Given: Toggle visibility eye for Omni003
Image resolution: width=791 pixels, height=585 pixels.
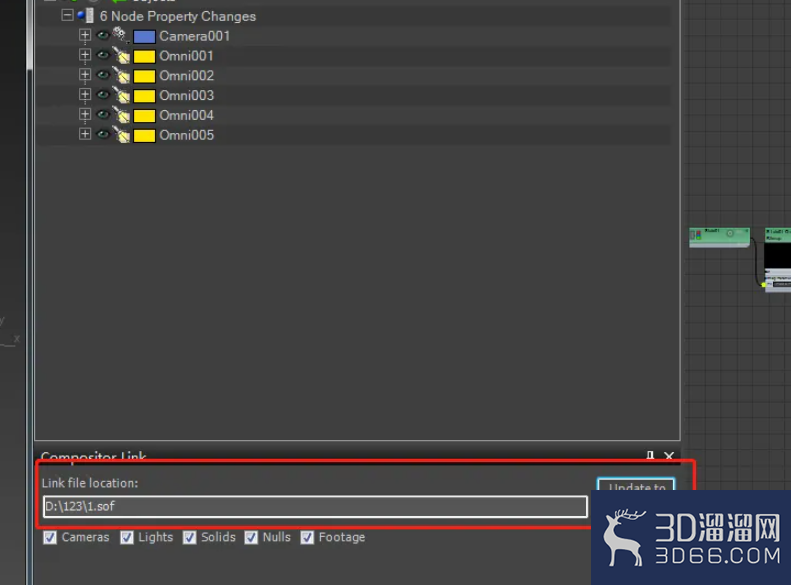Looking at the screenshot, I should pyautogui.click(x=103, y=94).
